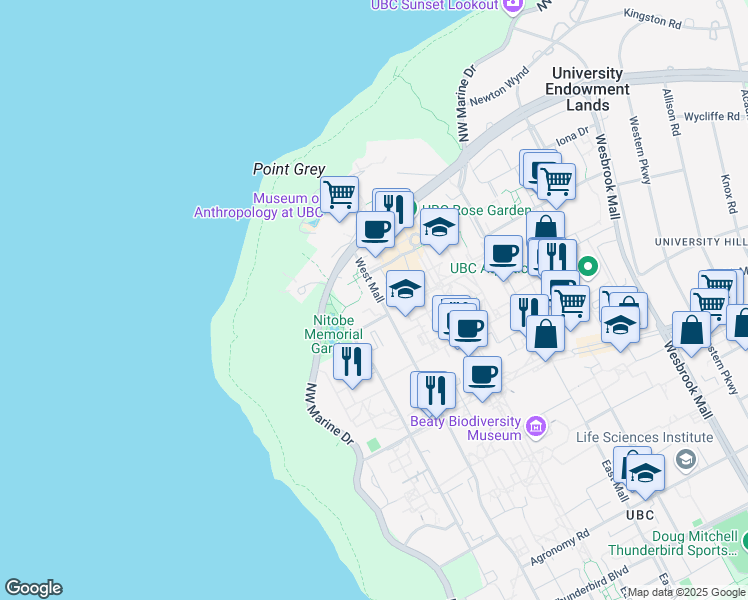This screenshot has height=600, width=748.
Task: Click restaurant marker above Beaty Biodiversity Museum label
Action: point(436,391)
